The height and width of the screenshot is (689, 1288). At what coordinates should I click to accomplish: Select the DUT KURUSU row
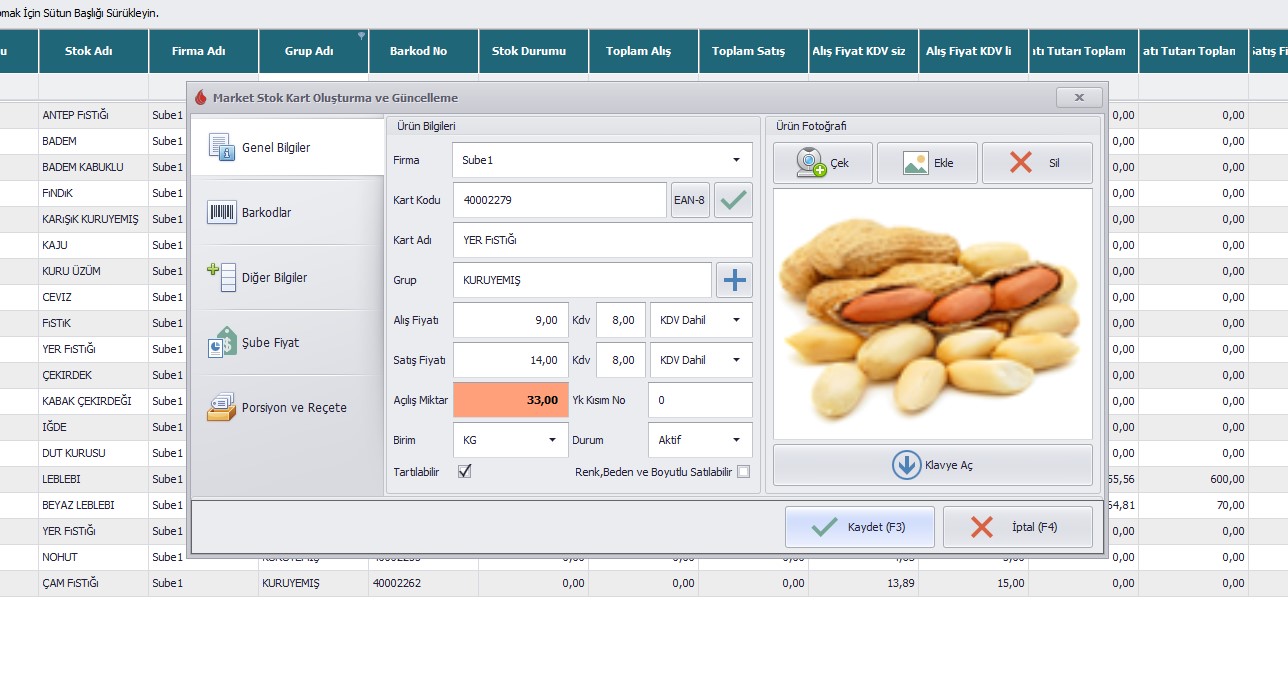click(x=94, y=453)
